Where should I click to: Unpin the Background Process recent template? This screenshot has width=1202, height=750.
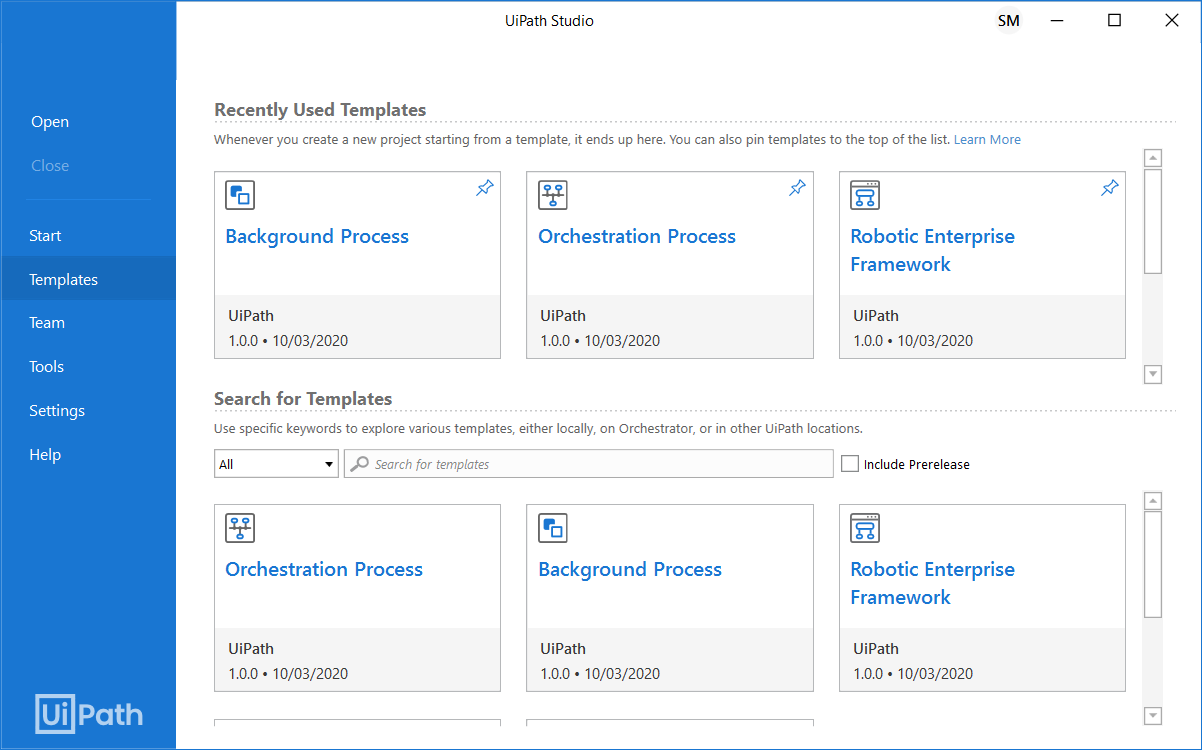coord(485,188)
